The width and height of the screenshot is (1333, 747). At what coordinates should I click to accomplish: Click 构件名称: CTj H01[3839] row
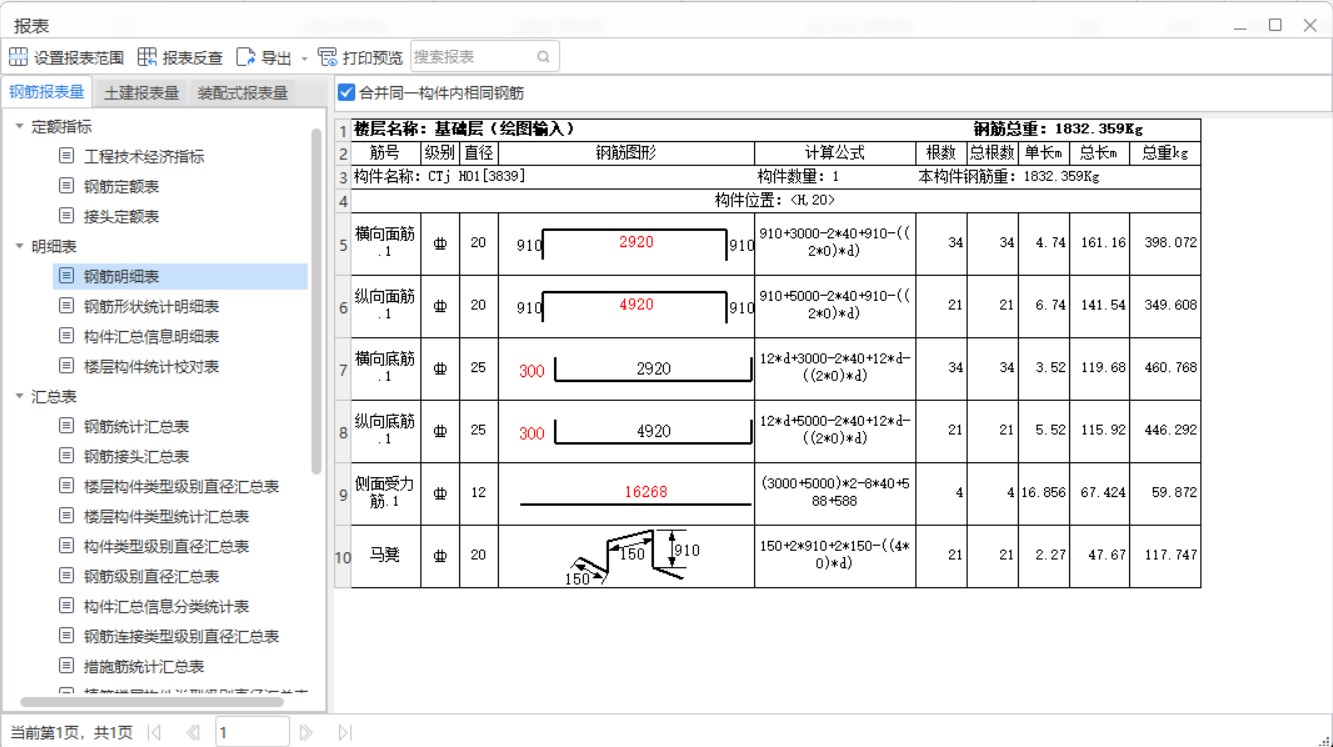pyautogui.click(x=776, y=177)
